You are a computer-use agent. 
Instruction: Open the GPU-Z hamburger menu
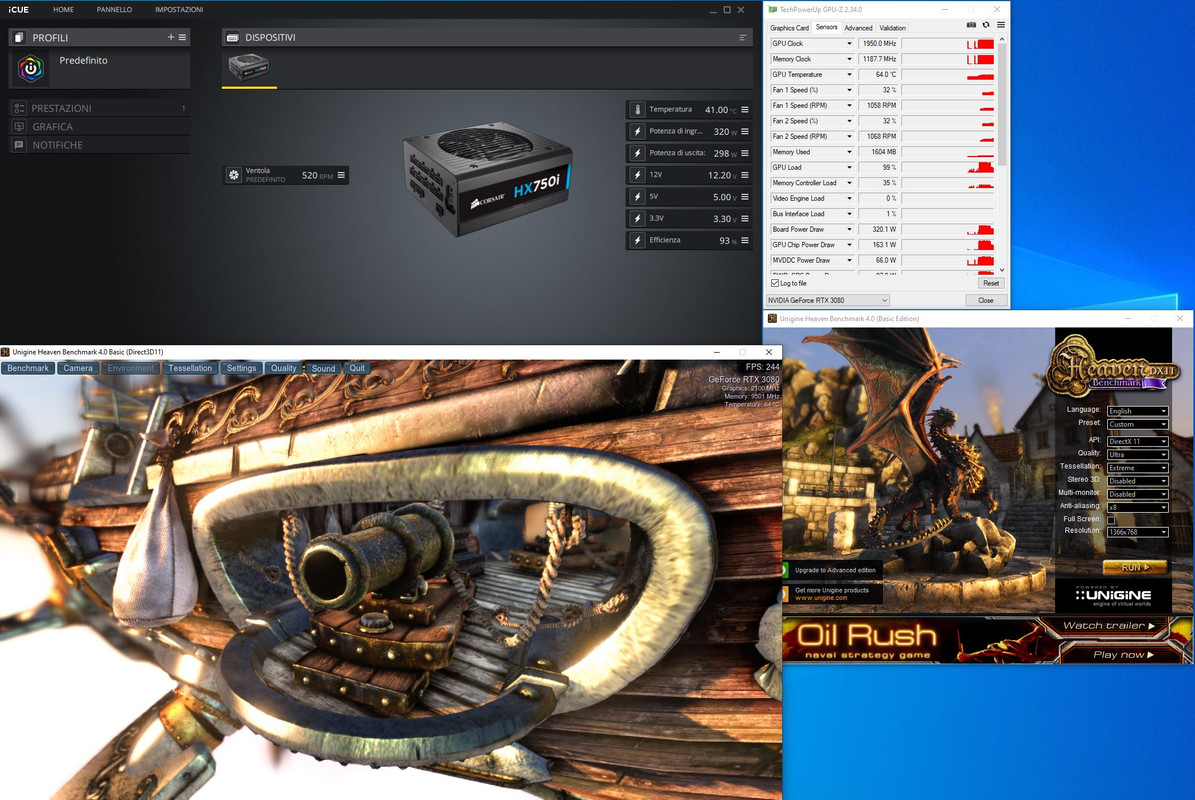(x=1001, y=25)
